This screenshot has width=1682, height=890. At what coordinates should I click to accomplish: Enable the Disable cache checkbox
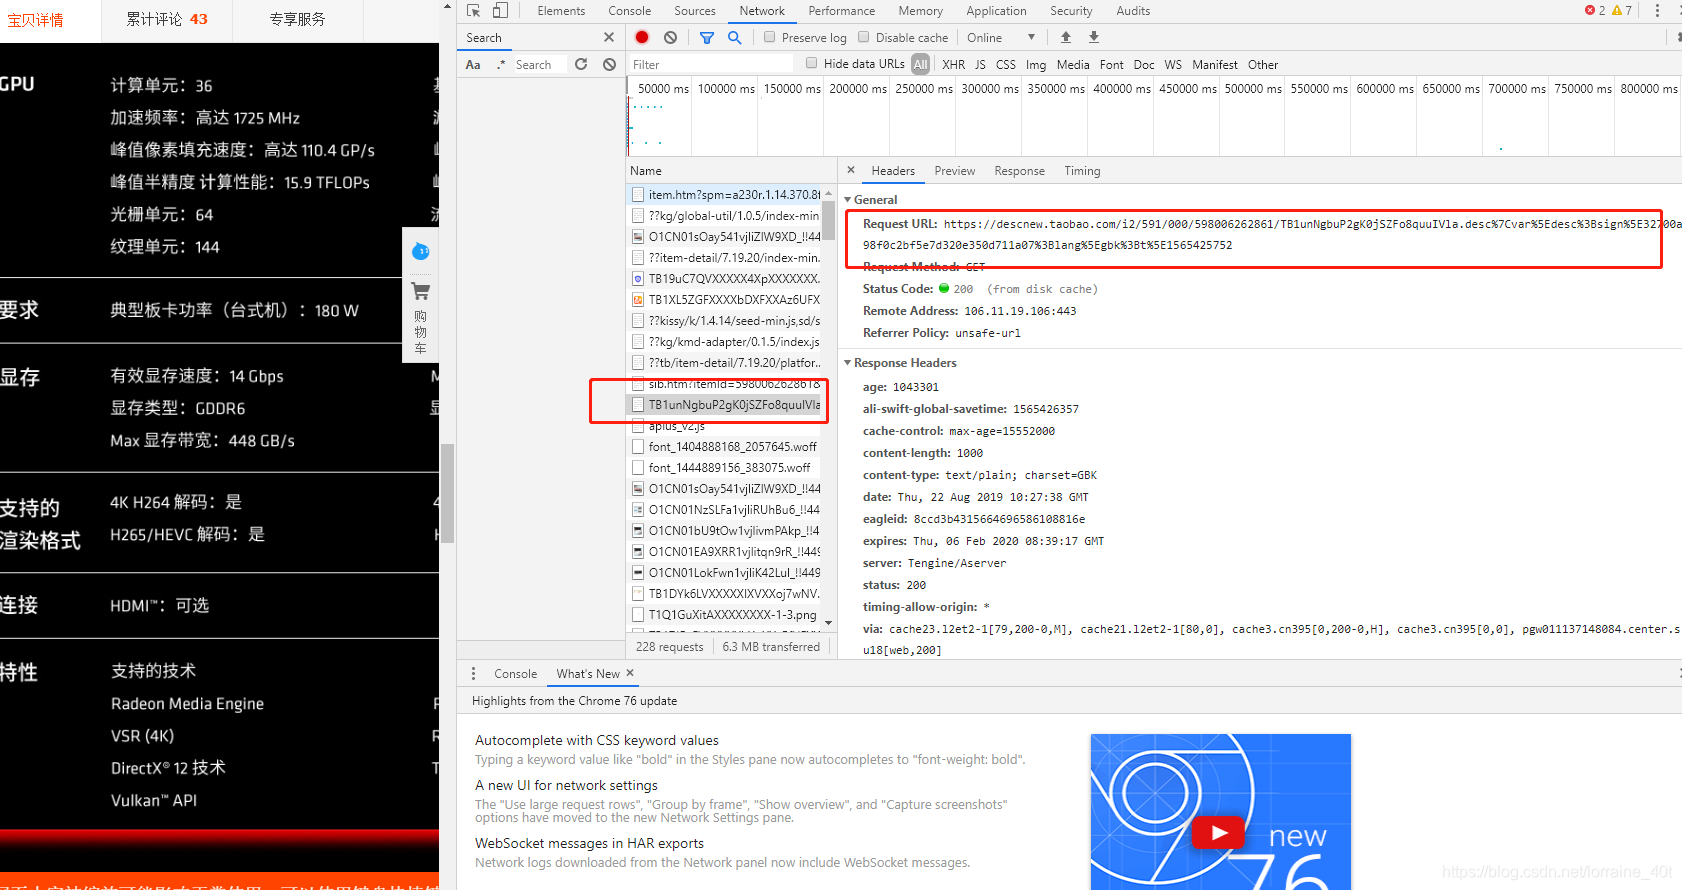pyautogui.click(x=864, y=37)
